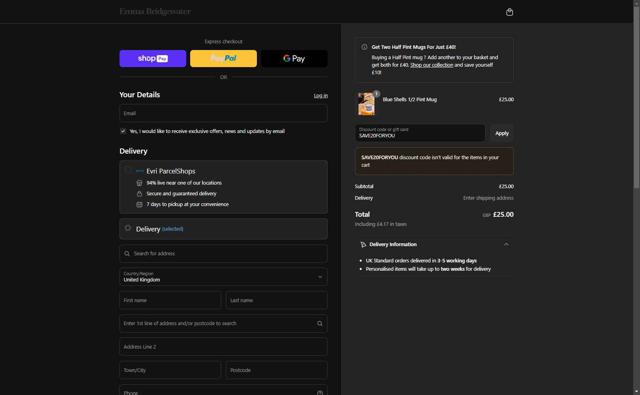Collapse the Delivery Information section chevron

tap(506, 244)
